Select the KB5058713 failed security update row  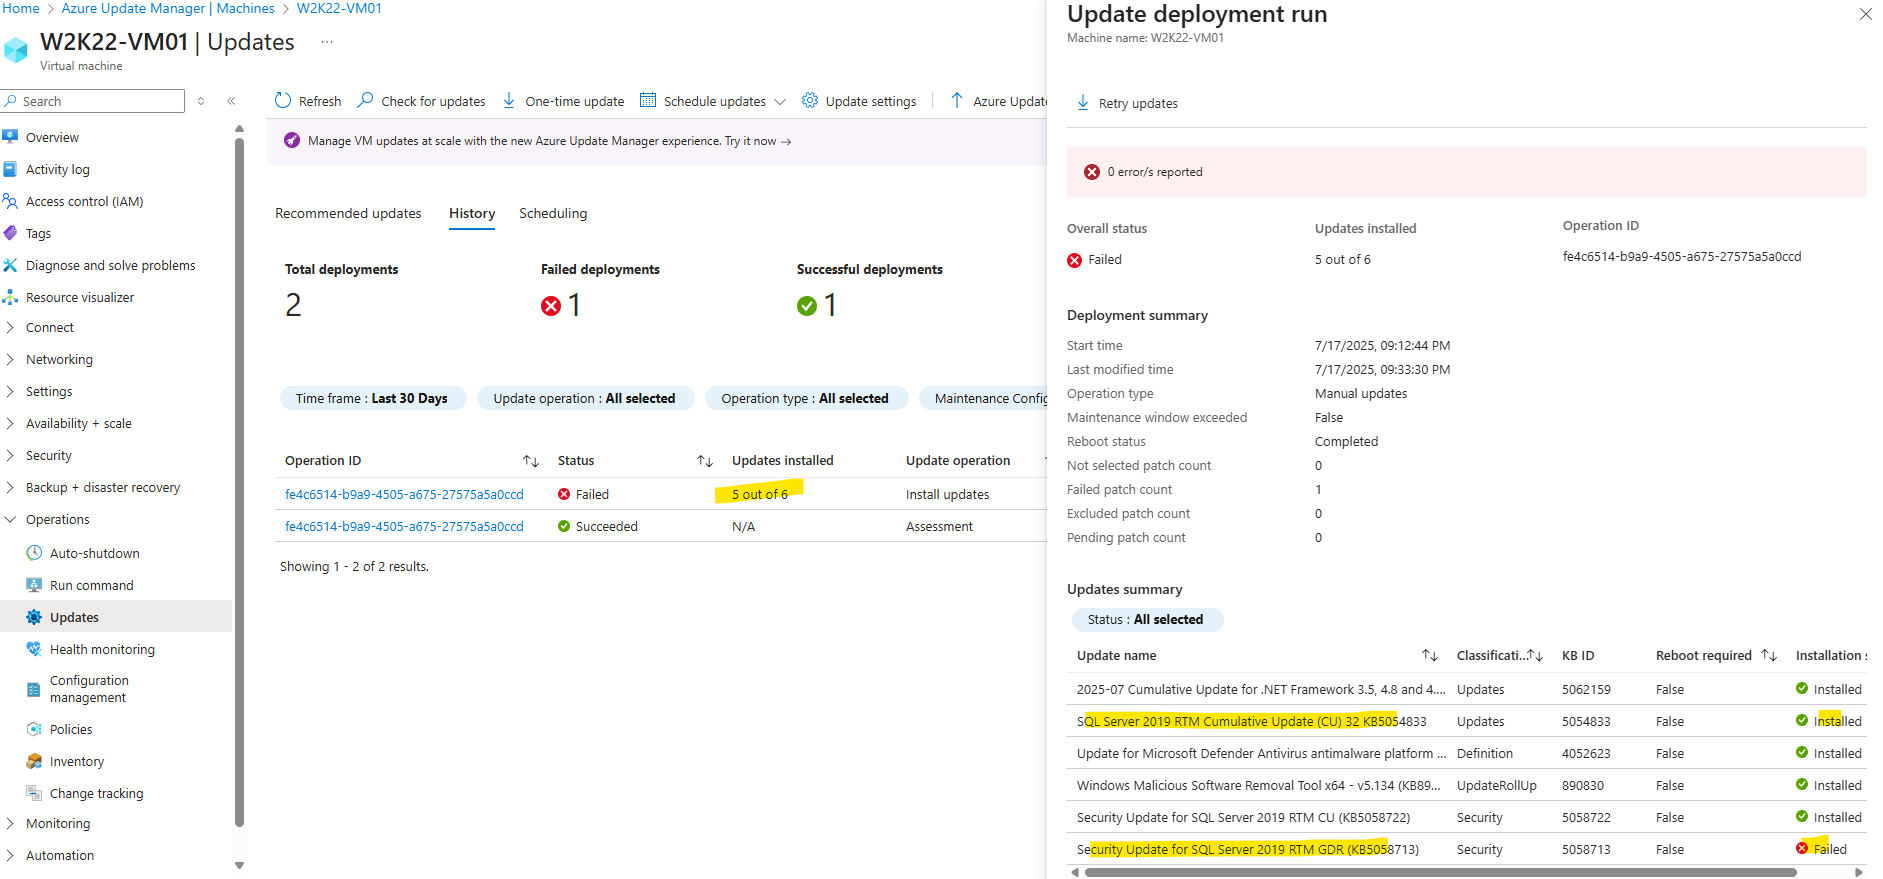tap(1467, 849)
